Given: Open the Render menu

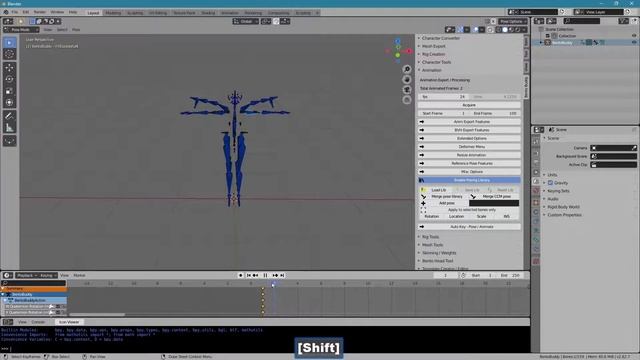Looking at the screenshot, I should tap(40, 12).
